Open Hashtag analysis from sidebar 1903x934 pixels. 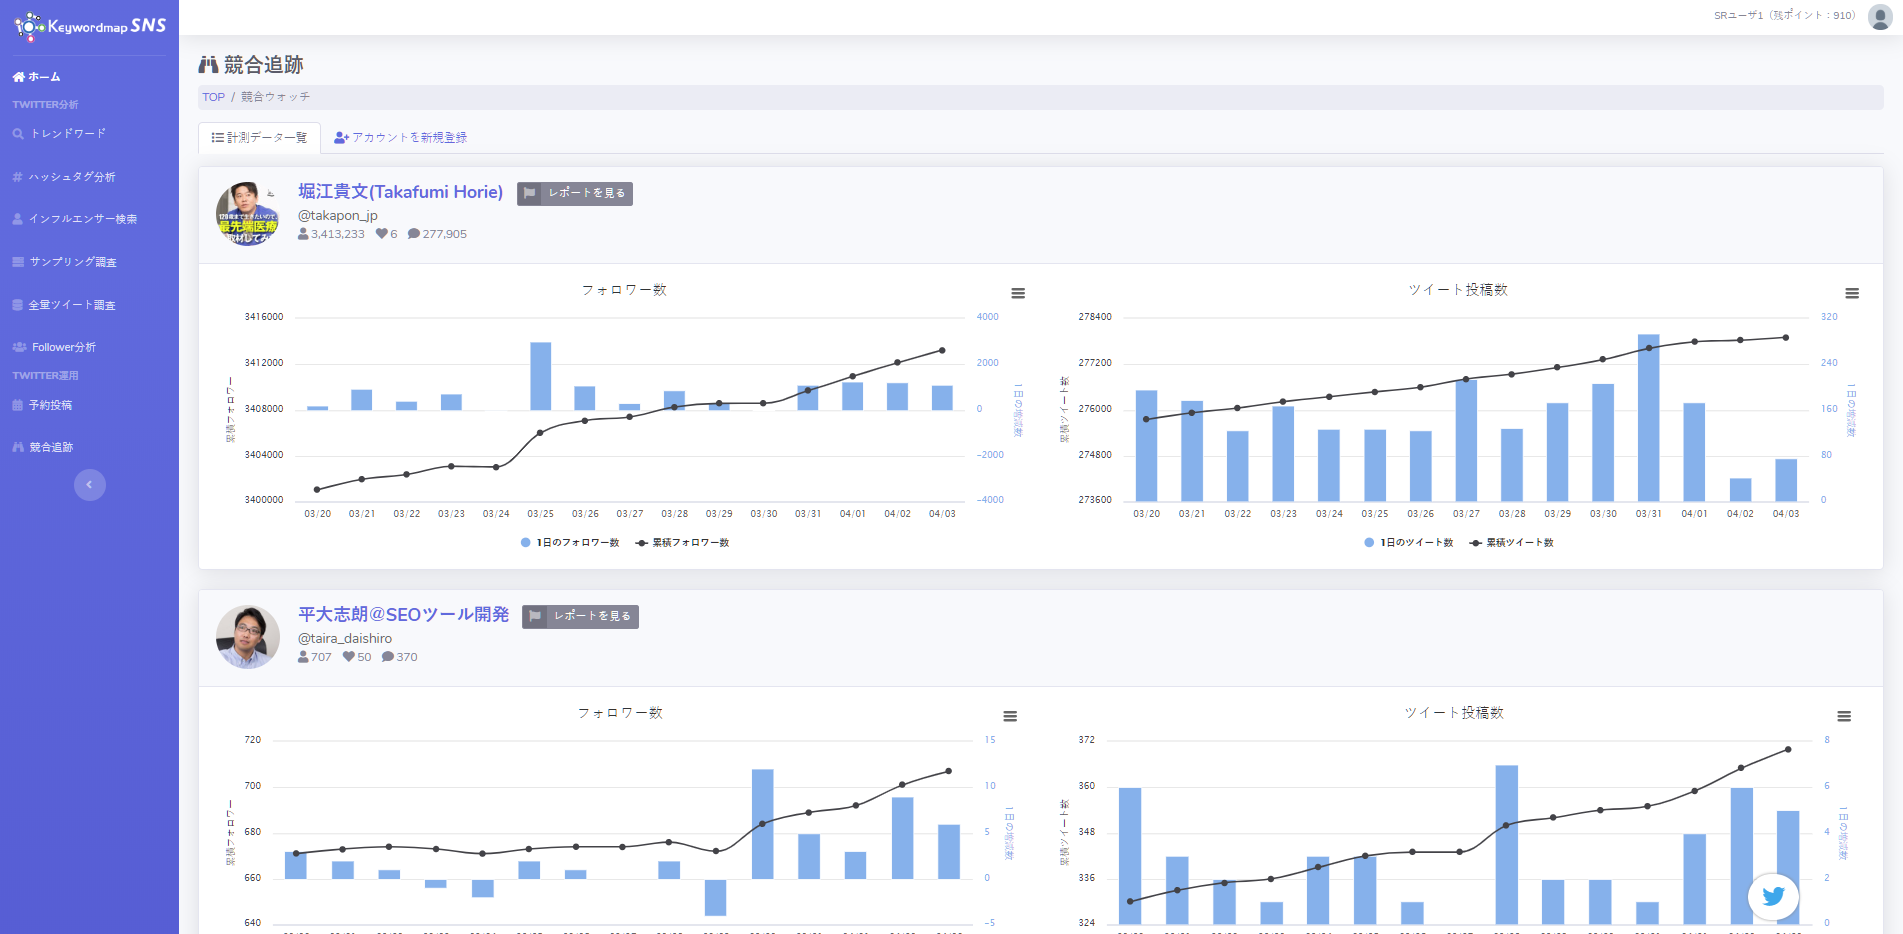pos(71,177)
